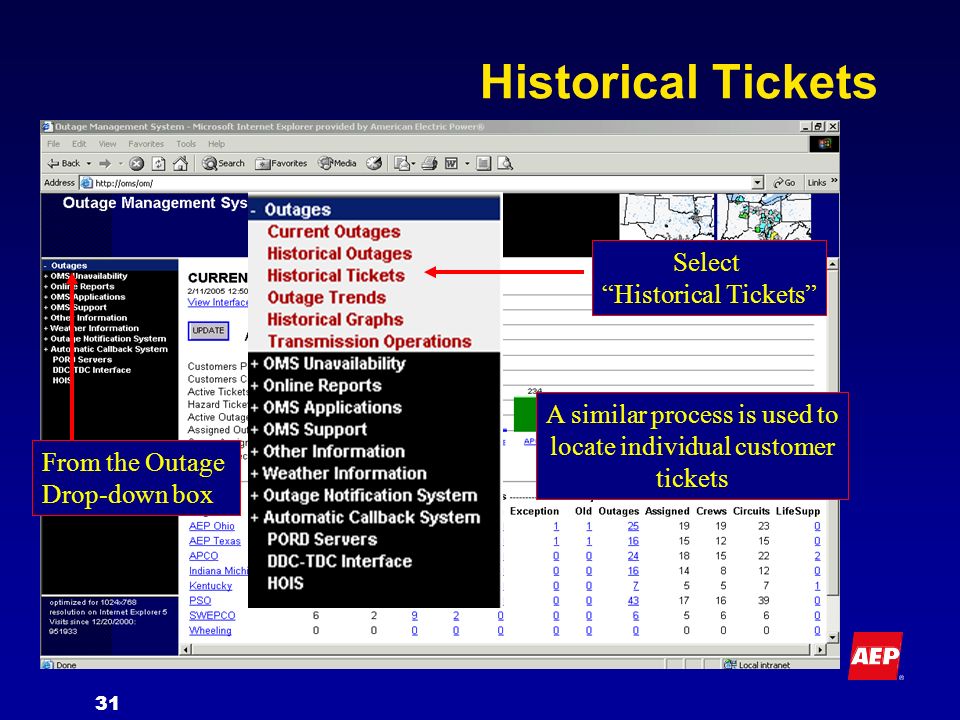Expand OMS Unavailability menu section
The width and height of the screenshot is (960, 720).
coord(328,364)
